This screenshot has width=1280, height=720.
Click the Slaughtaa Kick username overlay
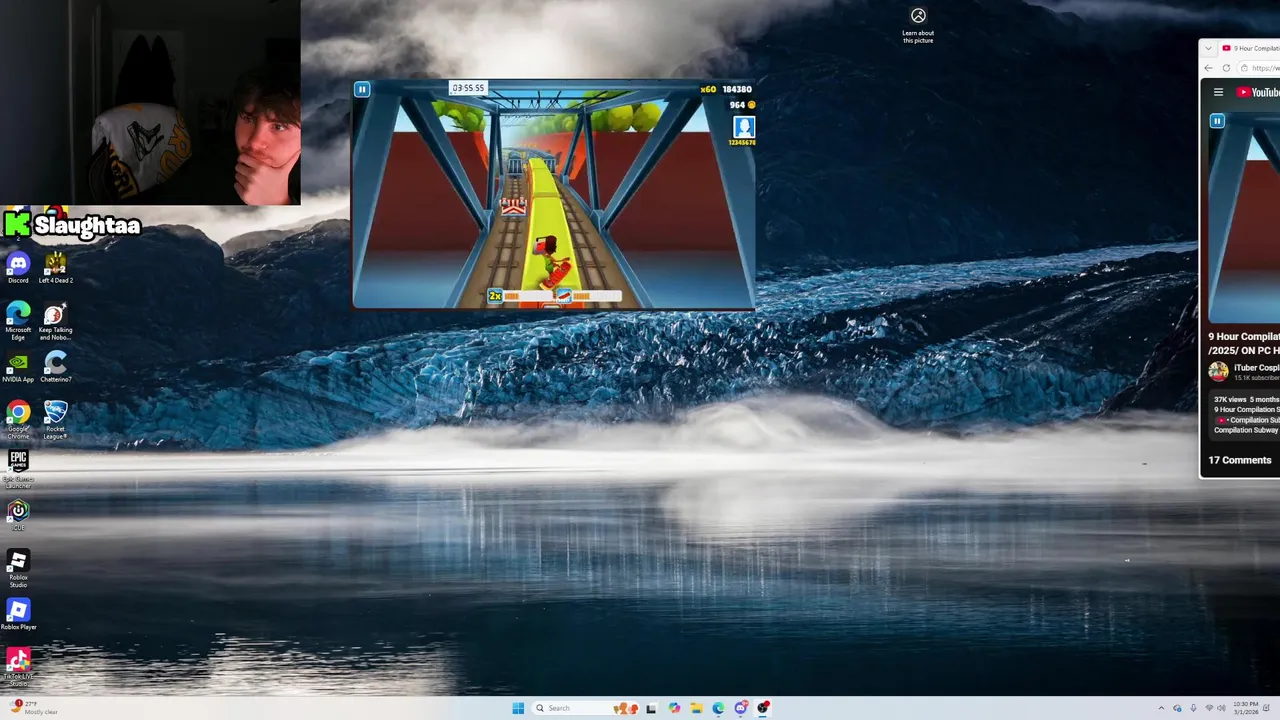pyautogui.click(x=72, y=225)
